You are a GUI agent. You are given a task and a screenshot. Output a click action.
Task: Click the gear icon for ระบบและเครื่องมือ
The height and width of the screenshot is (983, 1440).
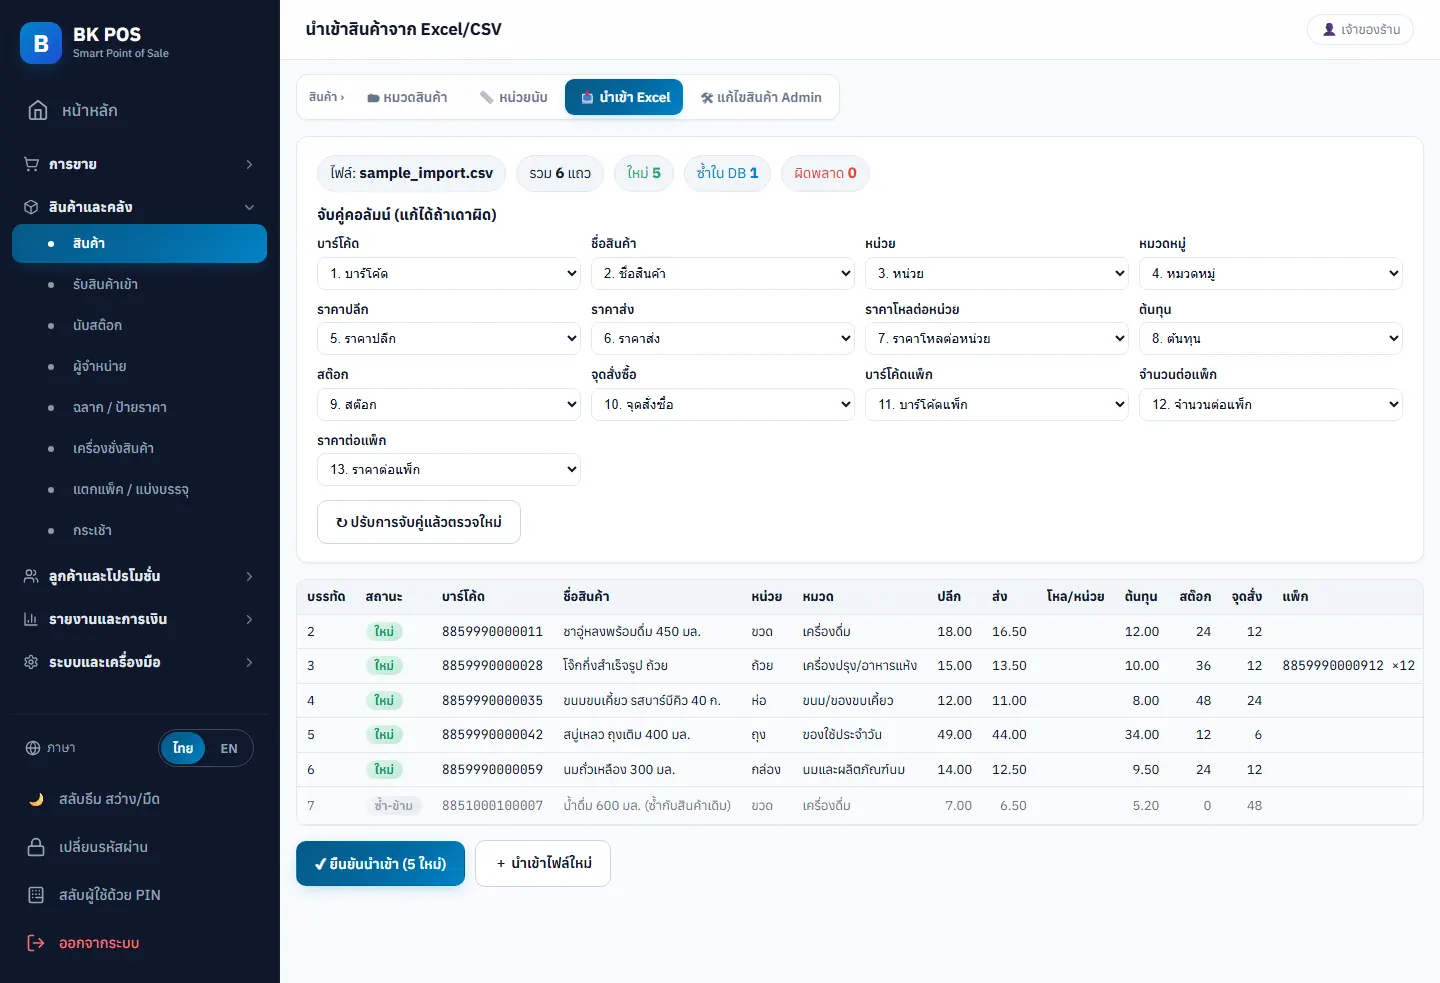point(31,662)
